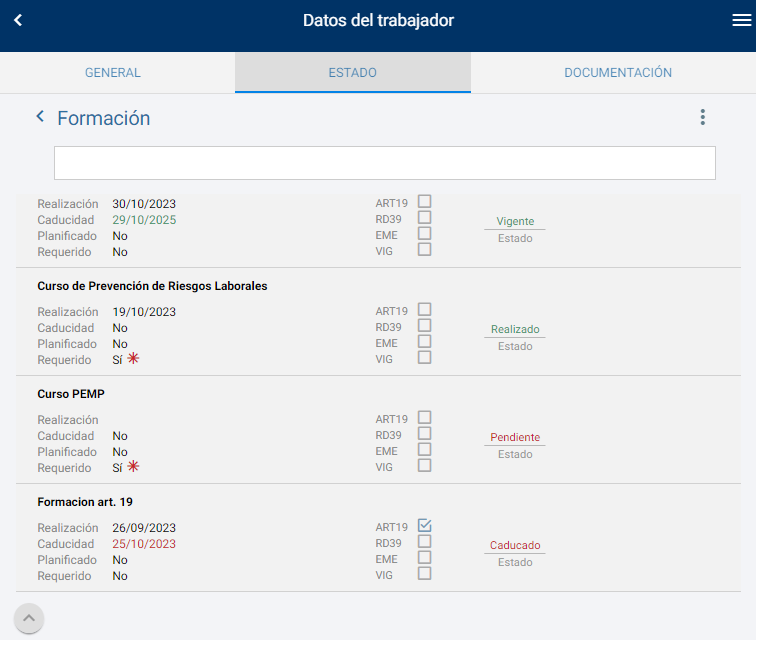
Task: Open the hamburger menu at top right
Action: click(741, 20)
